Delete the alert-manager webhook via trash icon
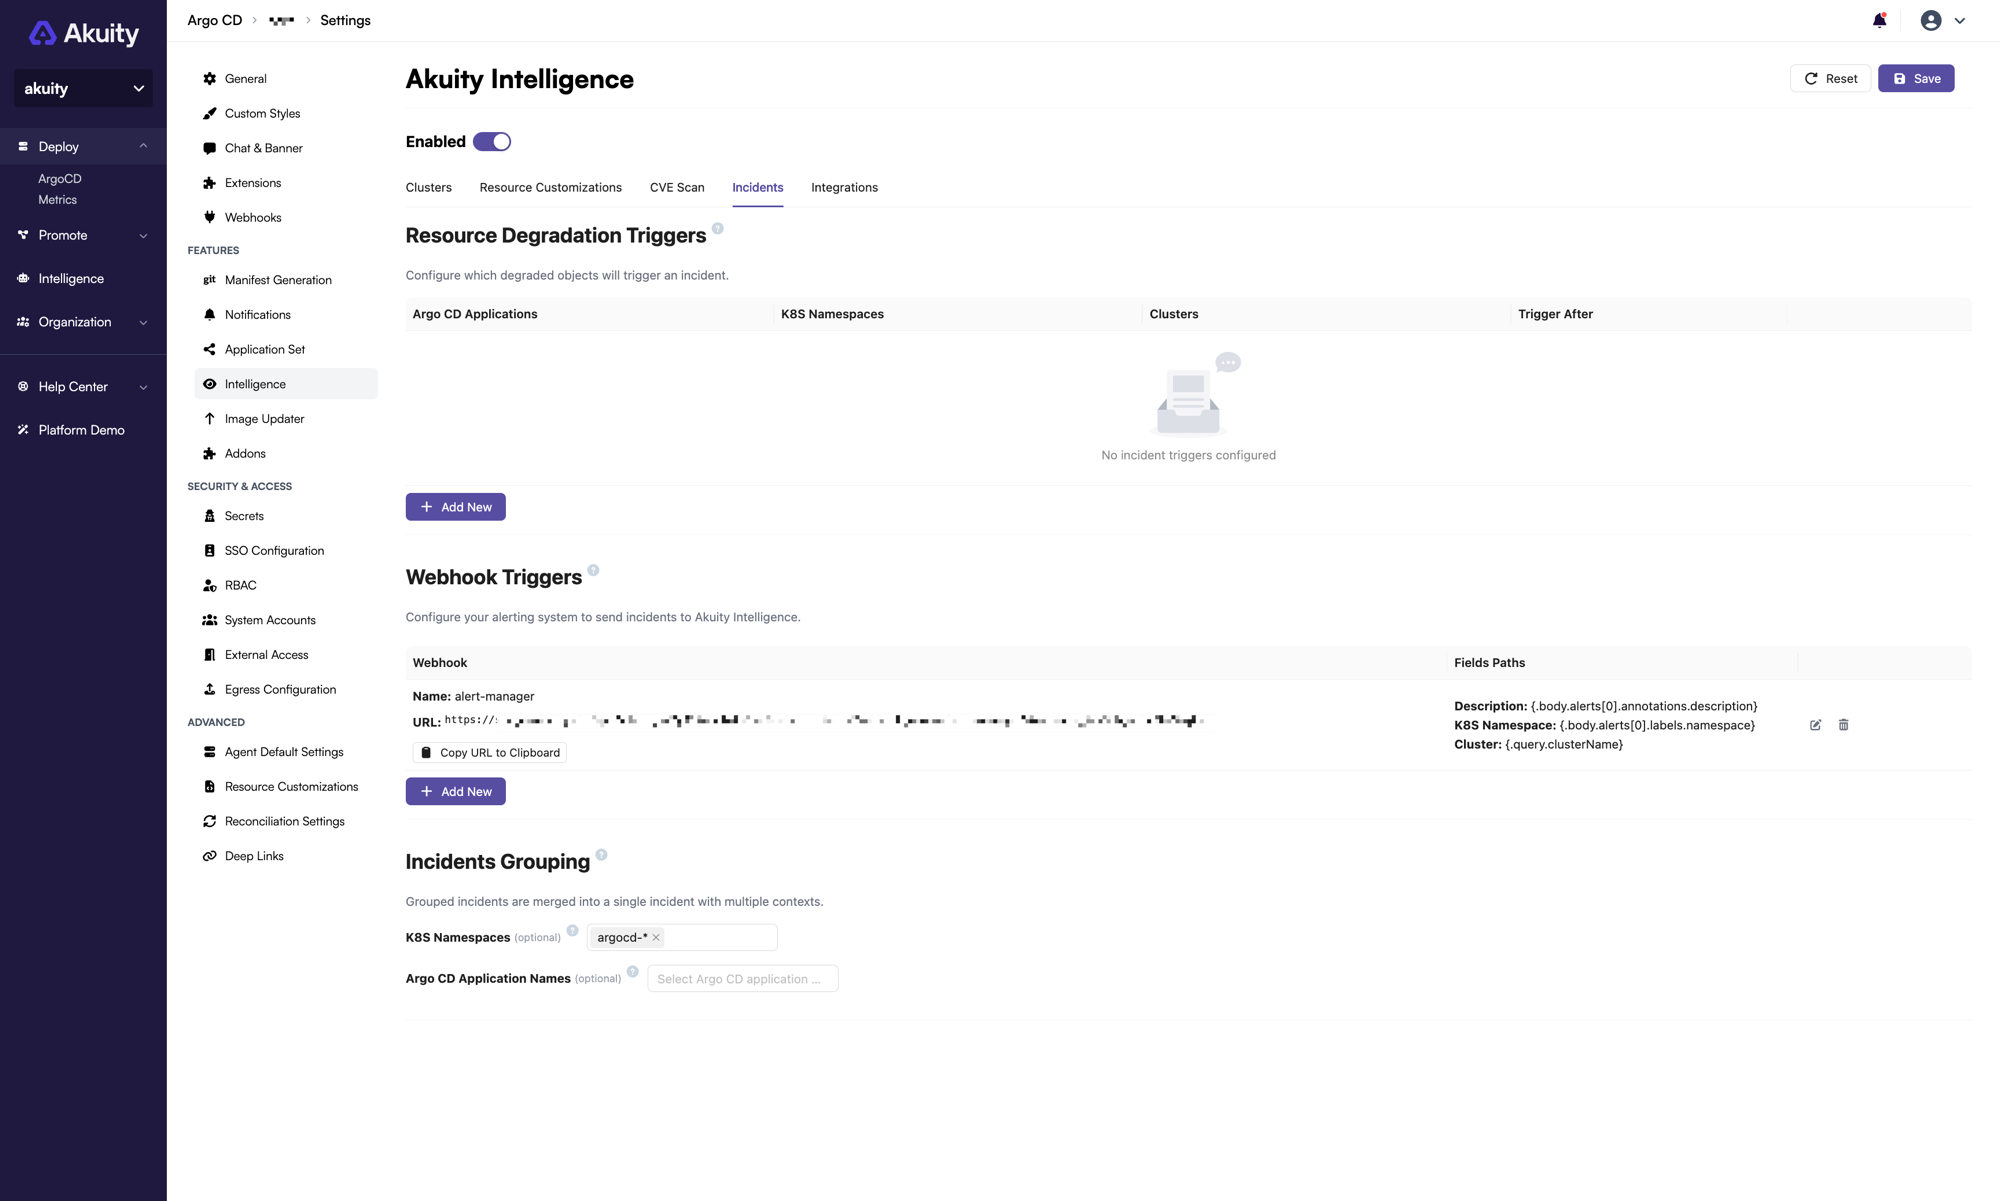Viewport: 2000px width, 1201px height. click(1843, 725)
